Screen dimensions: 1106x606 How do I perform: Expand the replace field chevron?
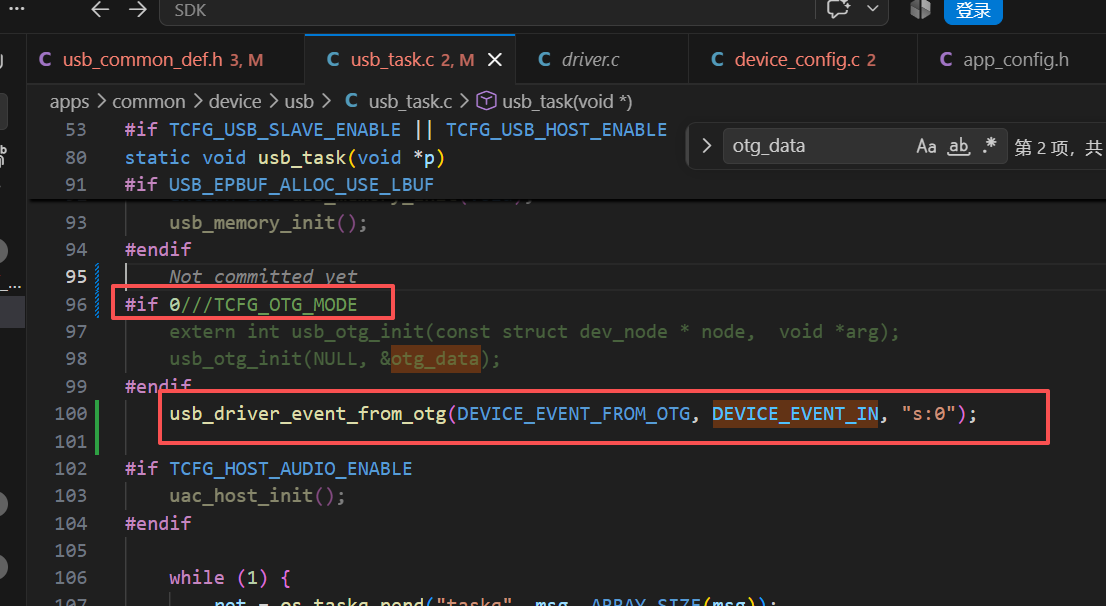pos(706,146)
